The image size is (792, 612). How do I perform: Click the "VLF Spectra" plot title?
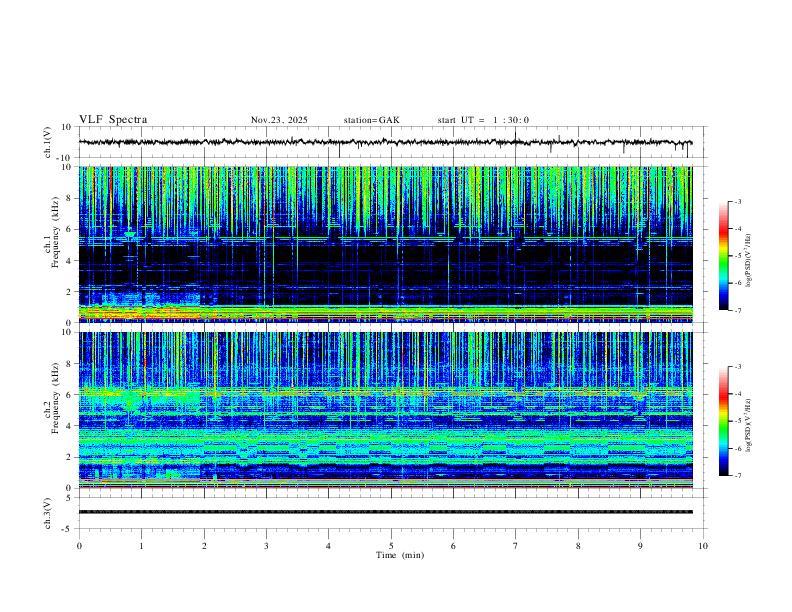tap(113, 120)
